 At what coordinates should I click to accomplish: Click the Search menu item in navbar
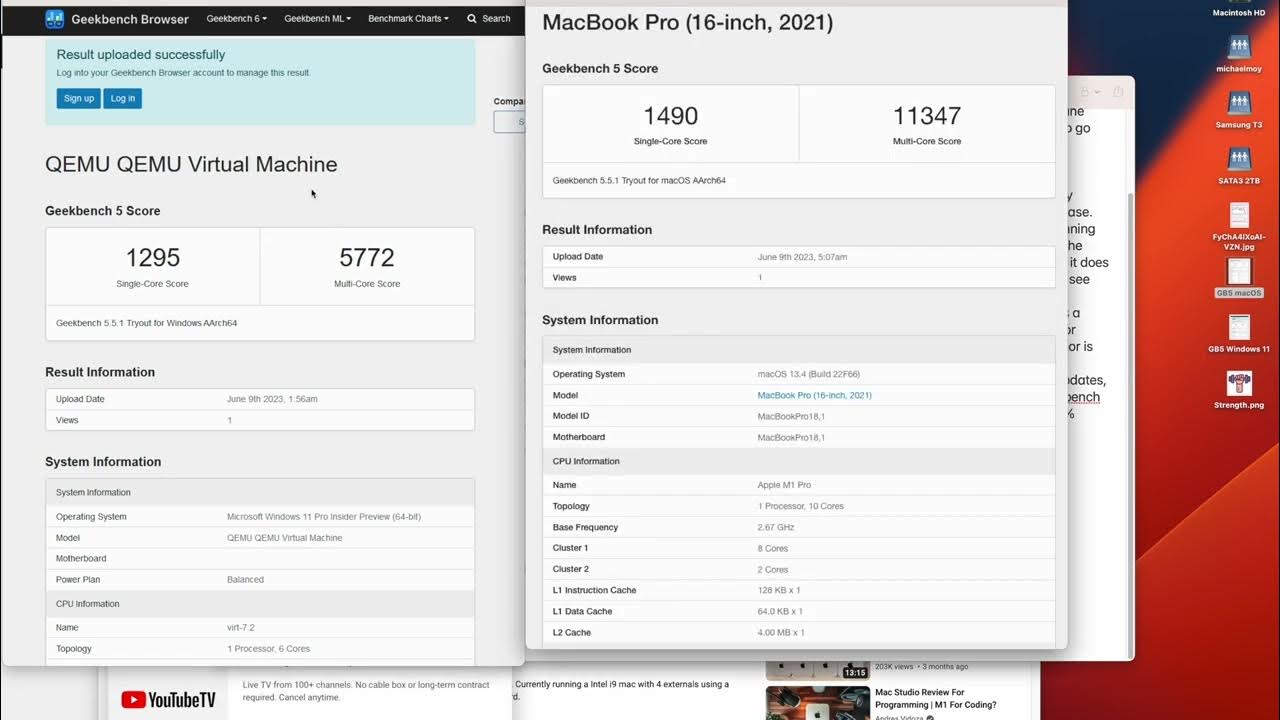(489, 18)
